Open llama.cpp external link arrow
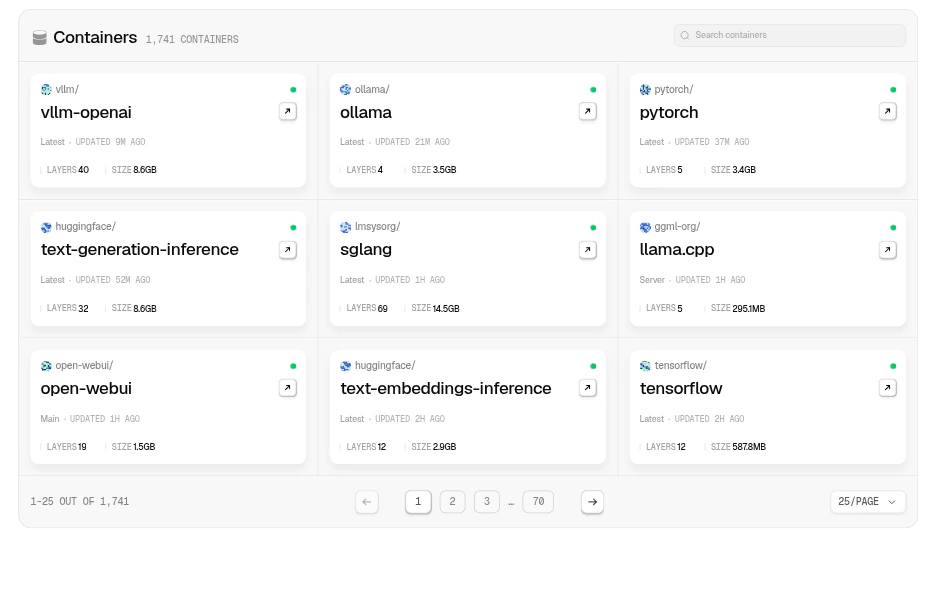This screenshot has height=600, width=936. point(888,250)
